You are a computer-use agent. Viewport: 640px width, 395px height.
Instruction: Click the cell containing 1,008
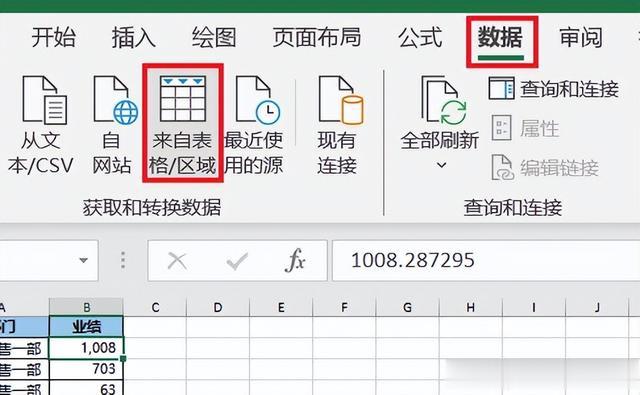coord(86,348)
